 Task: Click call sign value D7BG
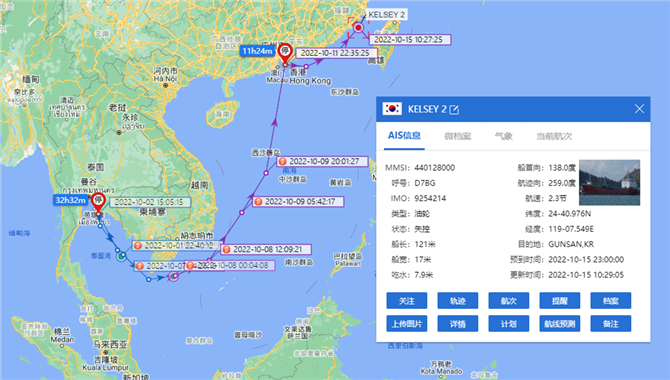425,183
